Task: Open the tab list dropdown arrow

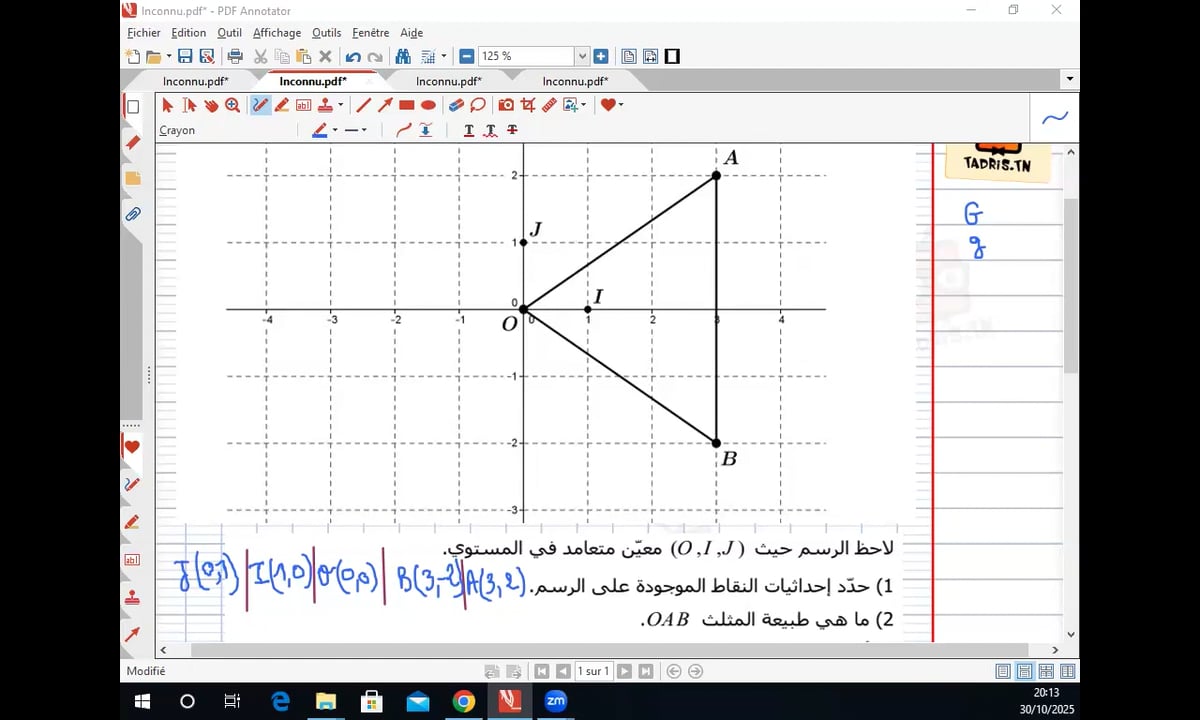Action: tap(1070, 80)
